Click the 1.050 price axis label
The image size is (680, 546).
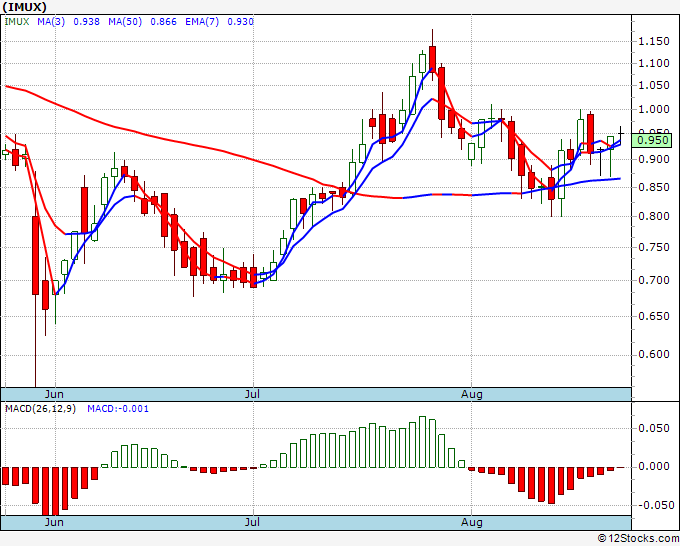click(x=654, y=85)
